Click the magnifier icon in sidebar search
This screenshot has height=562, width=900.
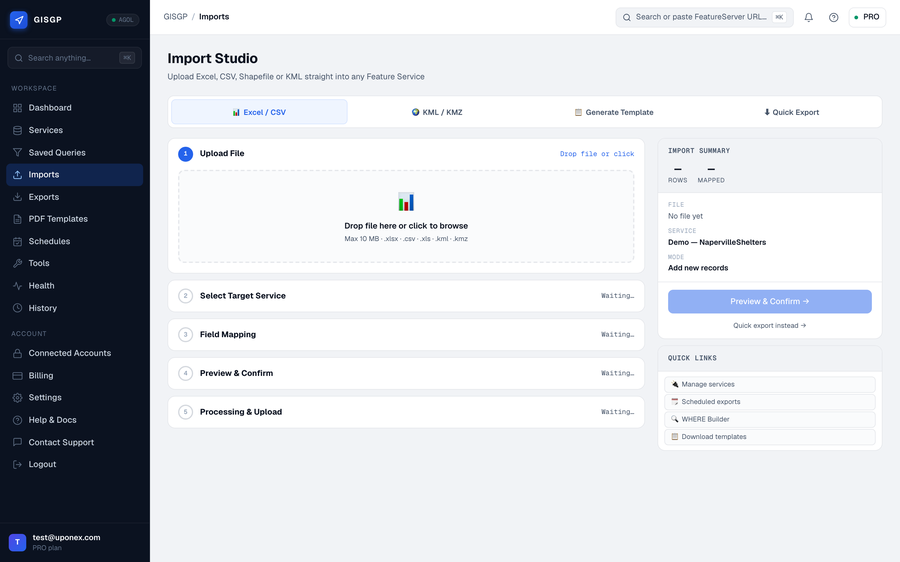(19, 58)
